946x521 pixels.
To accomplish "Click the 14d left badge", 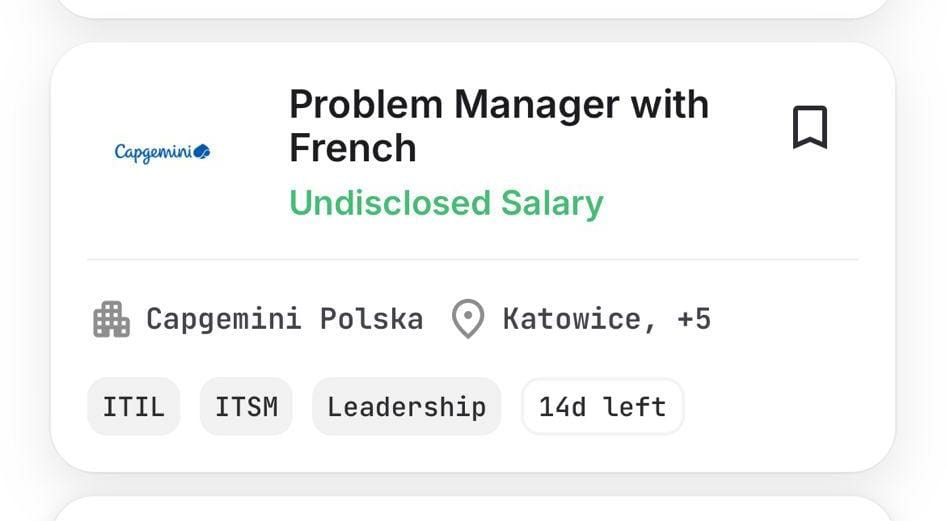I will tap(602, 407).
